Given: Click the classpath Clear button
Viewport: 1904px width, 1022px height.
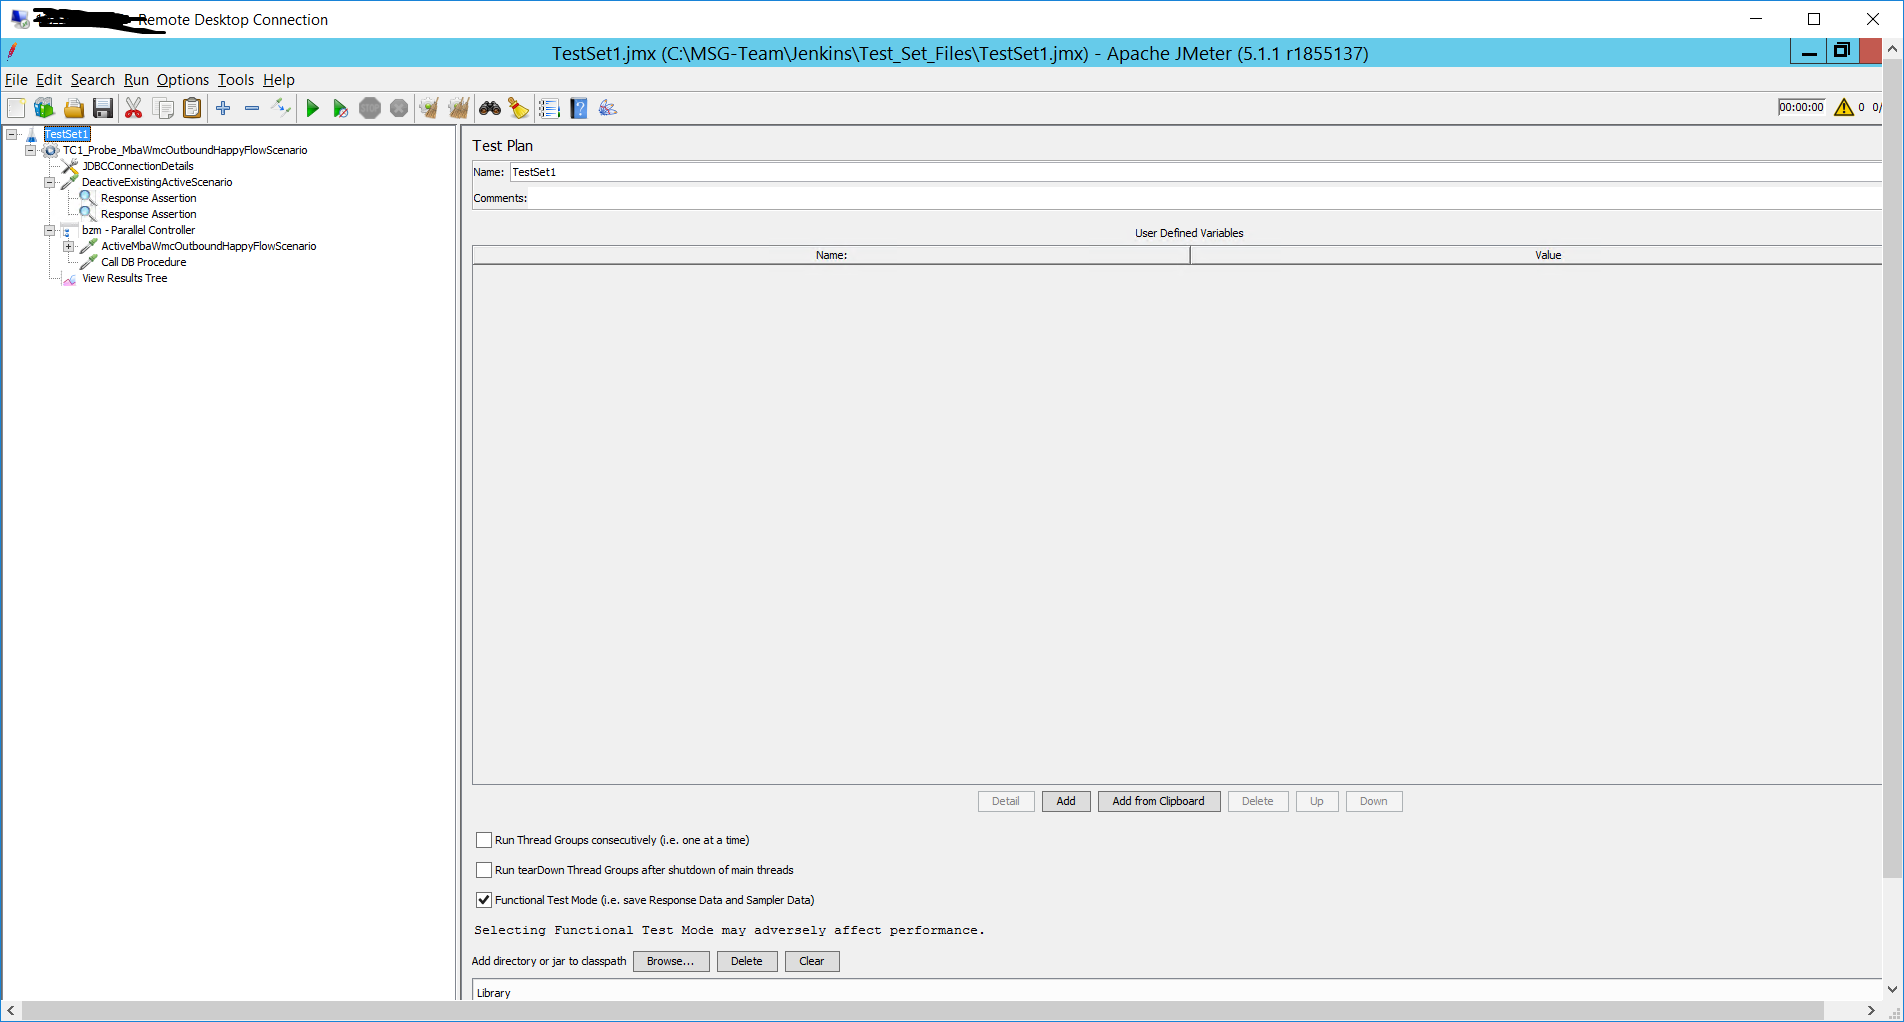Looking at the screenshot, I should [x=812, y=961].
